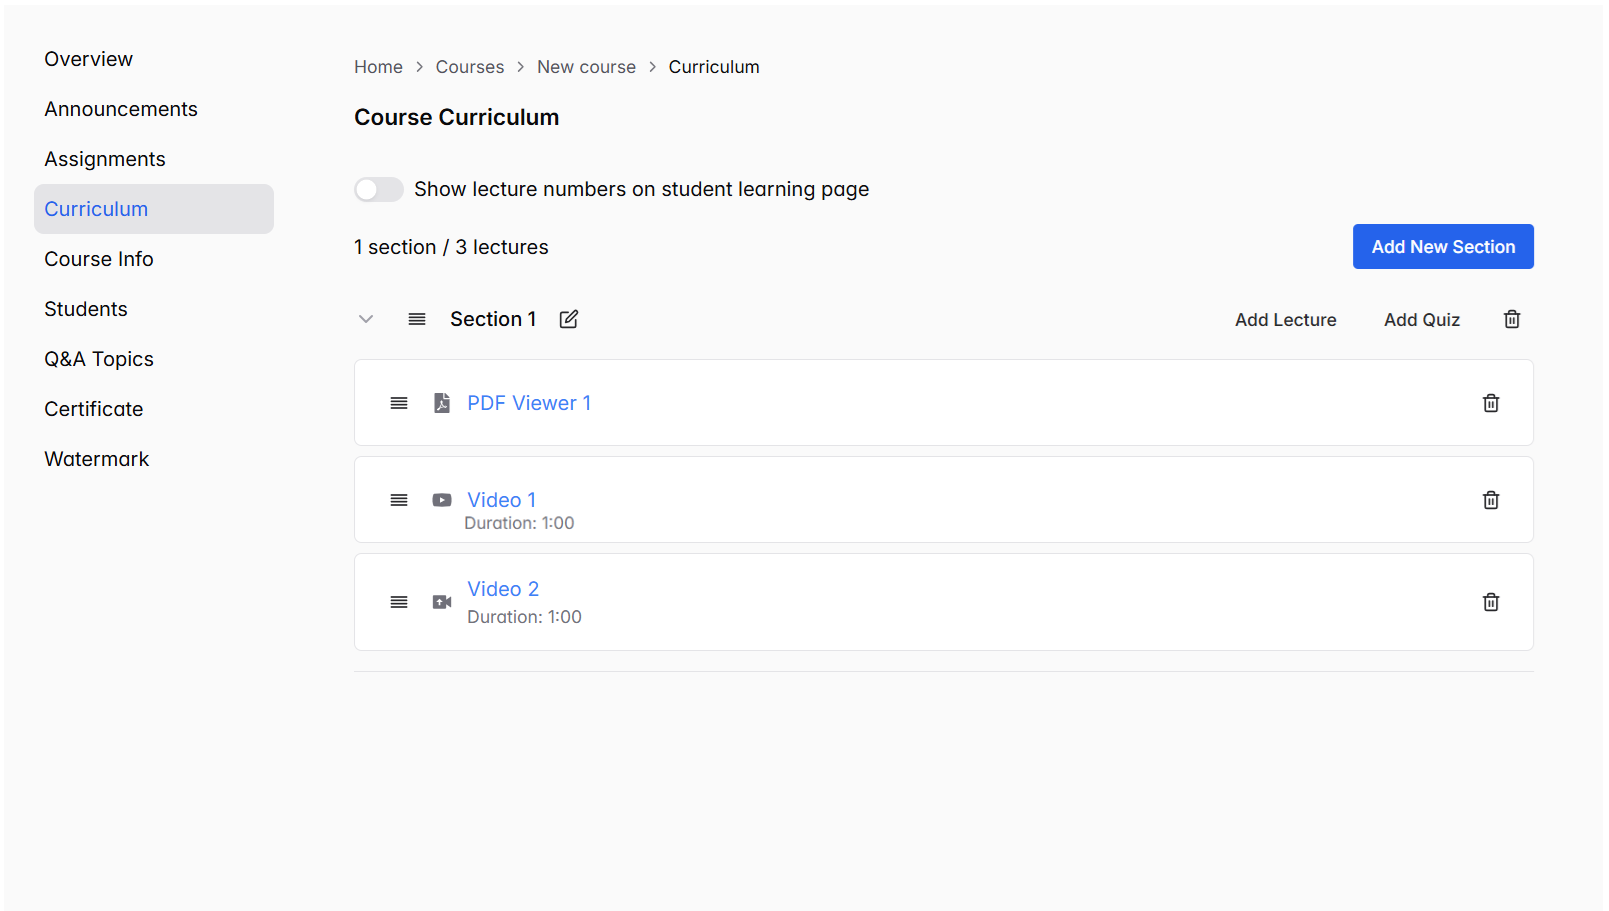Click the delete icon next to Video 1
Viewport: 1609px width, 911px height.
(x=1490, y=499)
